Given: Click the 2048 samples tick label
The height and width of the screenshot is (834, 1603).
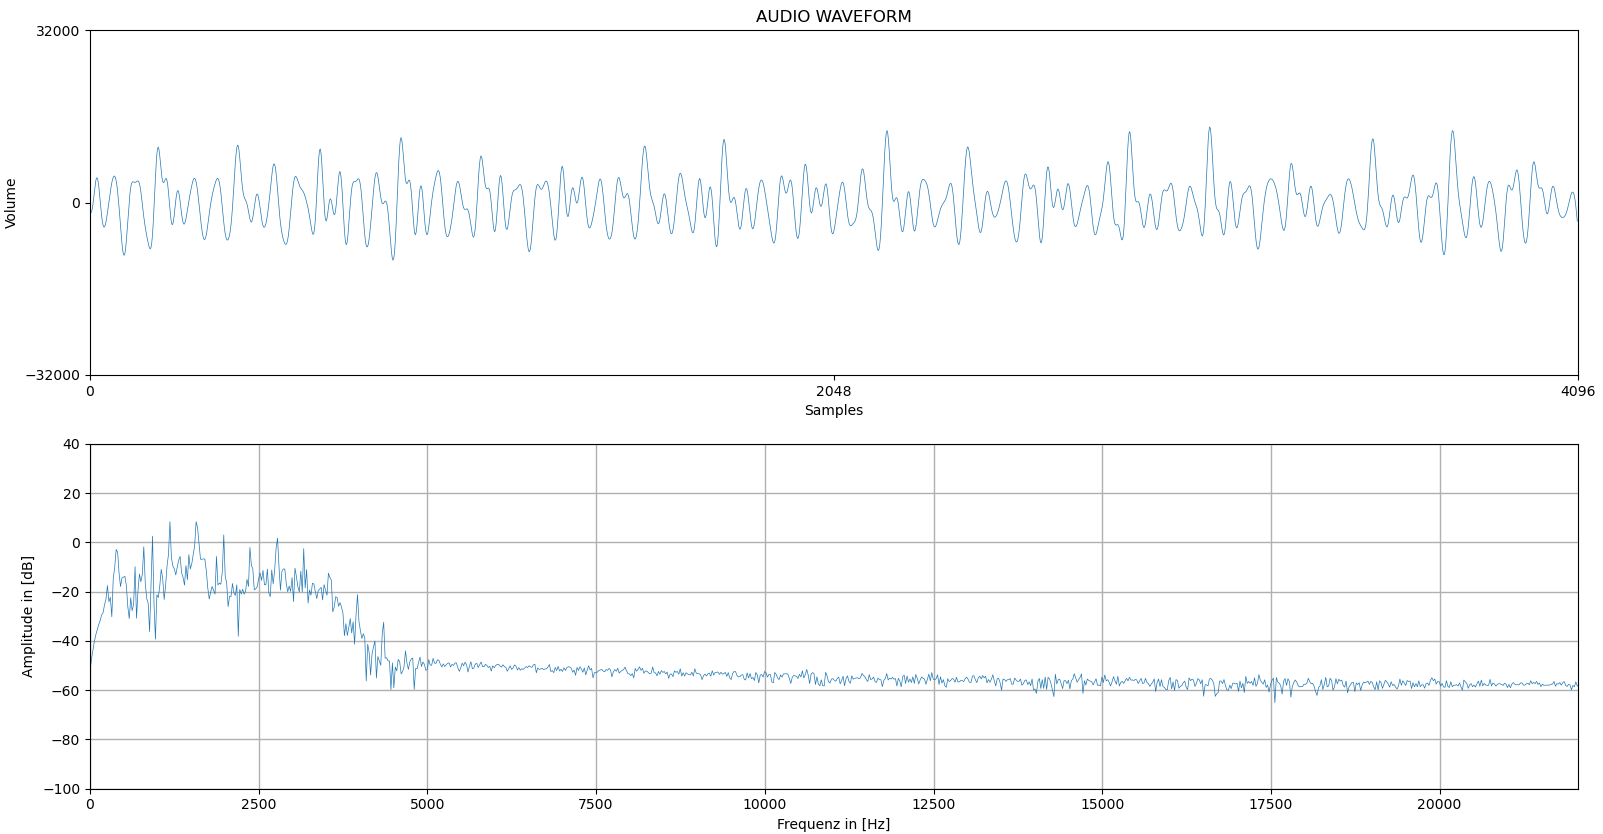Looking at the screenshot, I should pos(833,391).
